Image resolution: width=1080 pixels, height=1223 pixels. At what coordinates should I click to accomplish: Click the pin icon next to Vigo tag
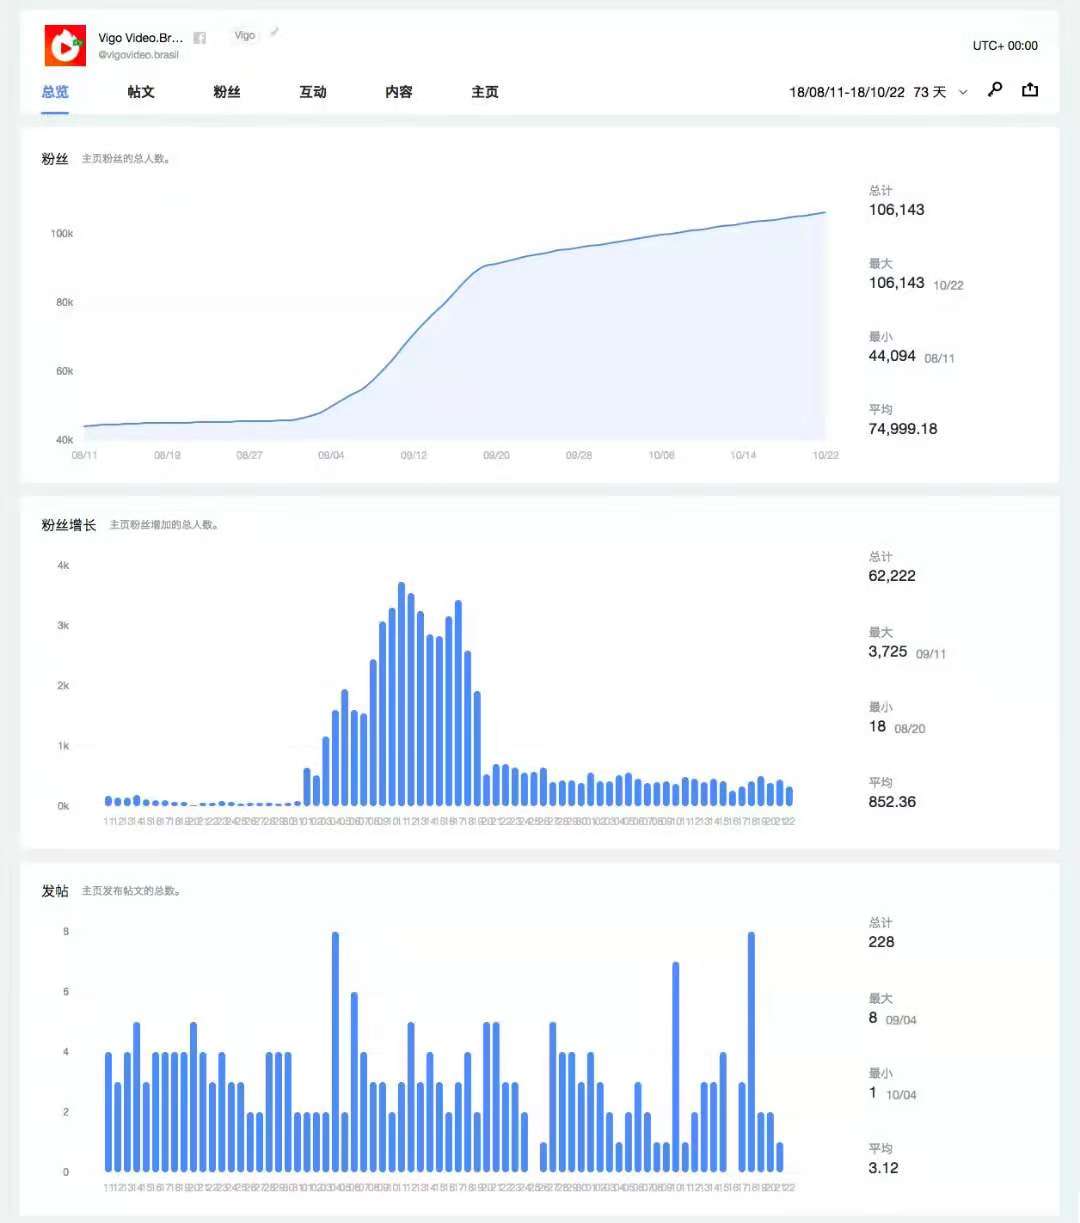tap(274, 32)
